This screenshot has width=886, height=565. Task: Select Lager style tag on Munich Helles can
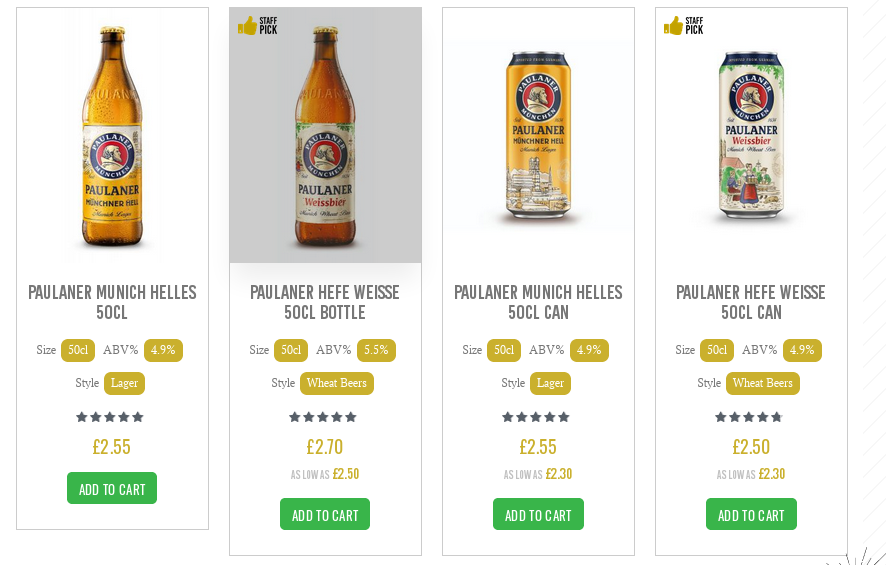coord(550,383)
